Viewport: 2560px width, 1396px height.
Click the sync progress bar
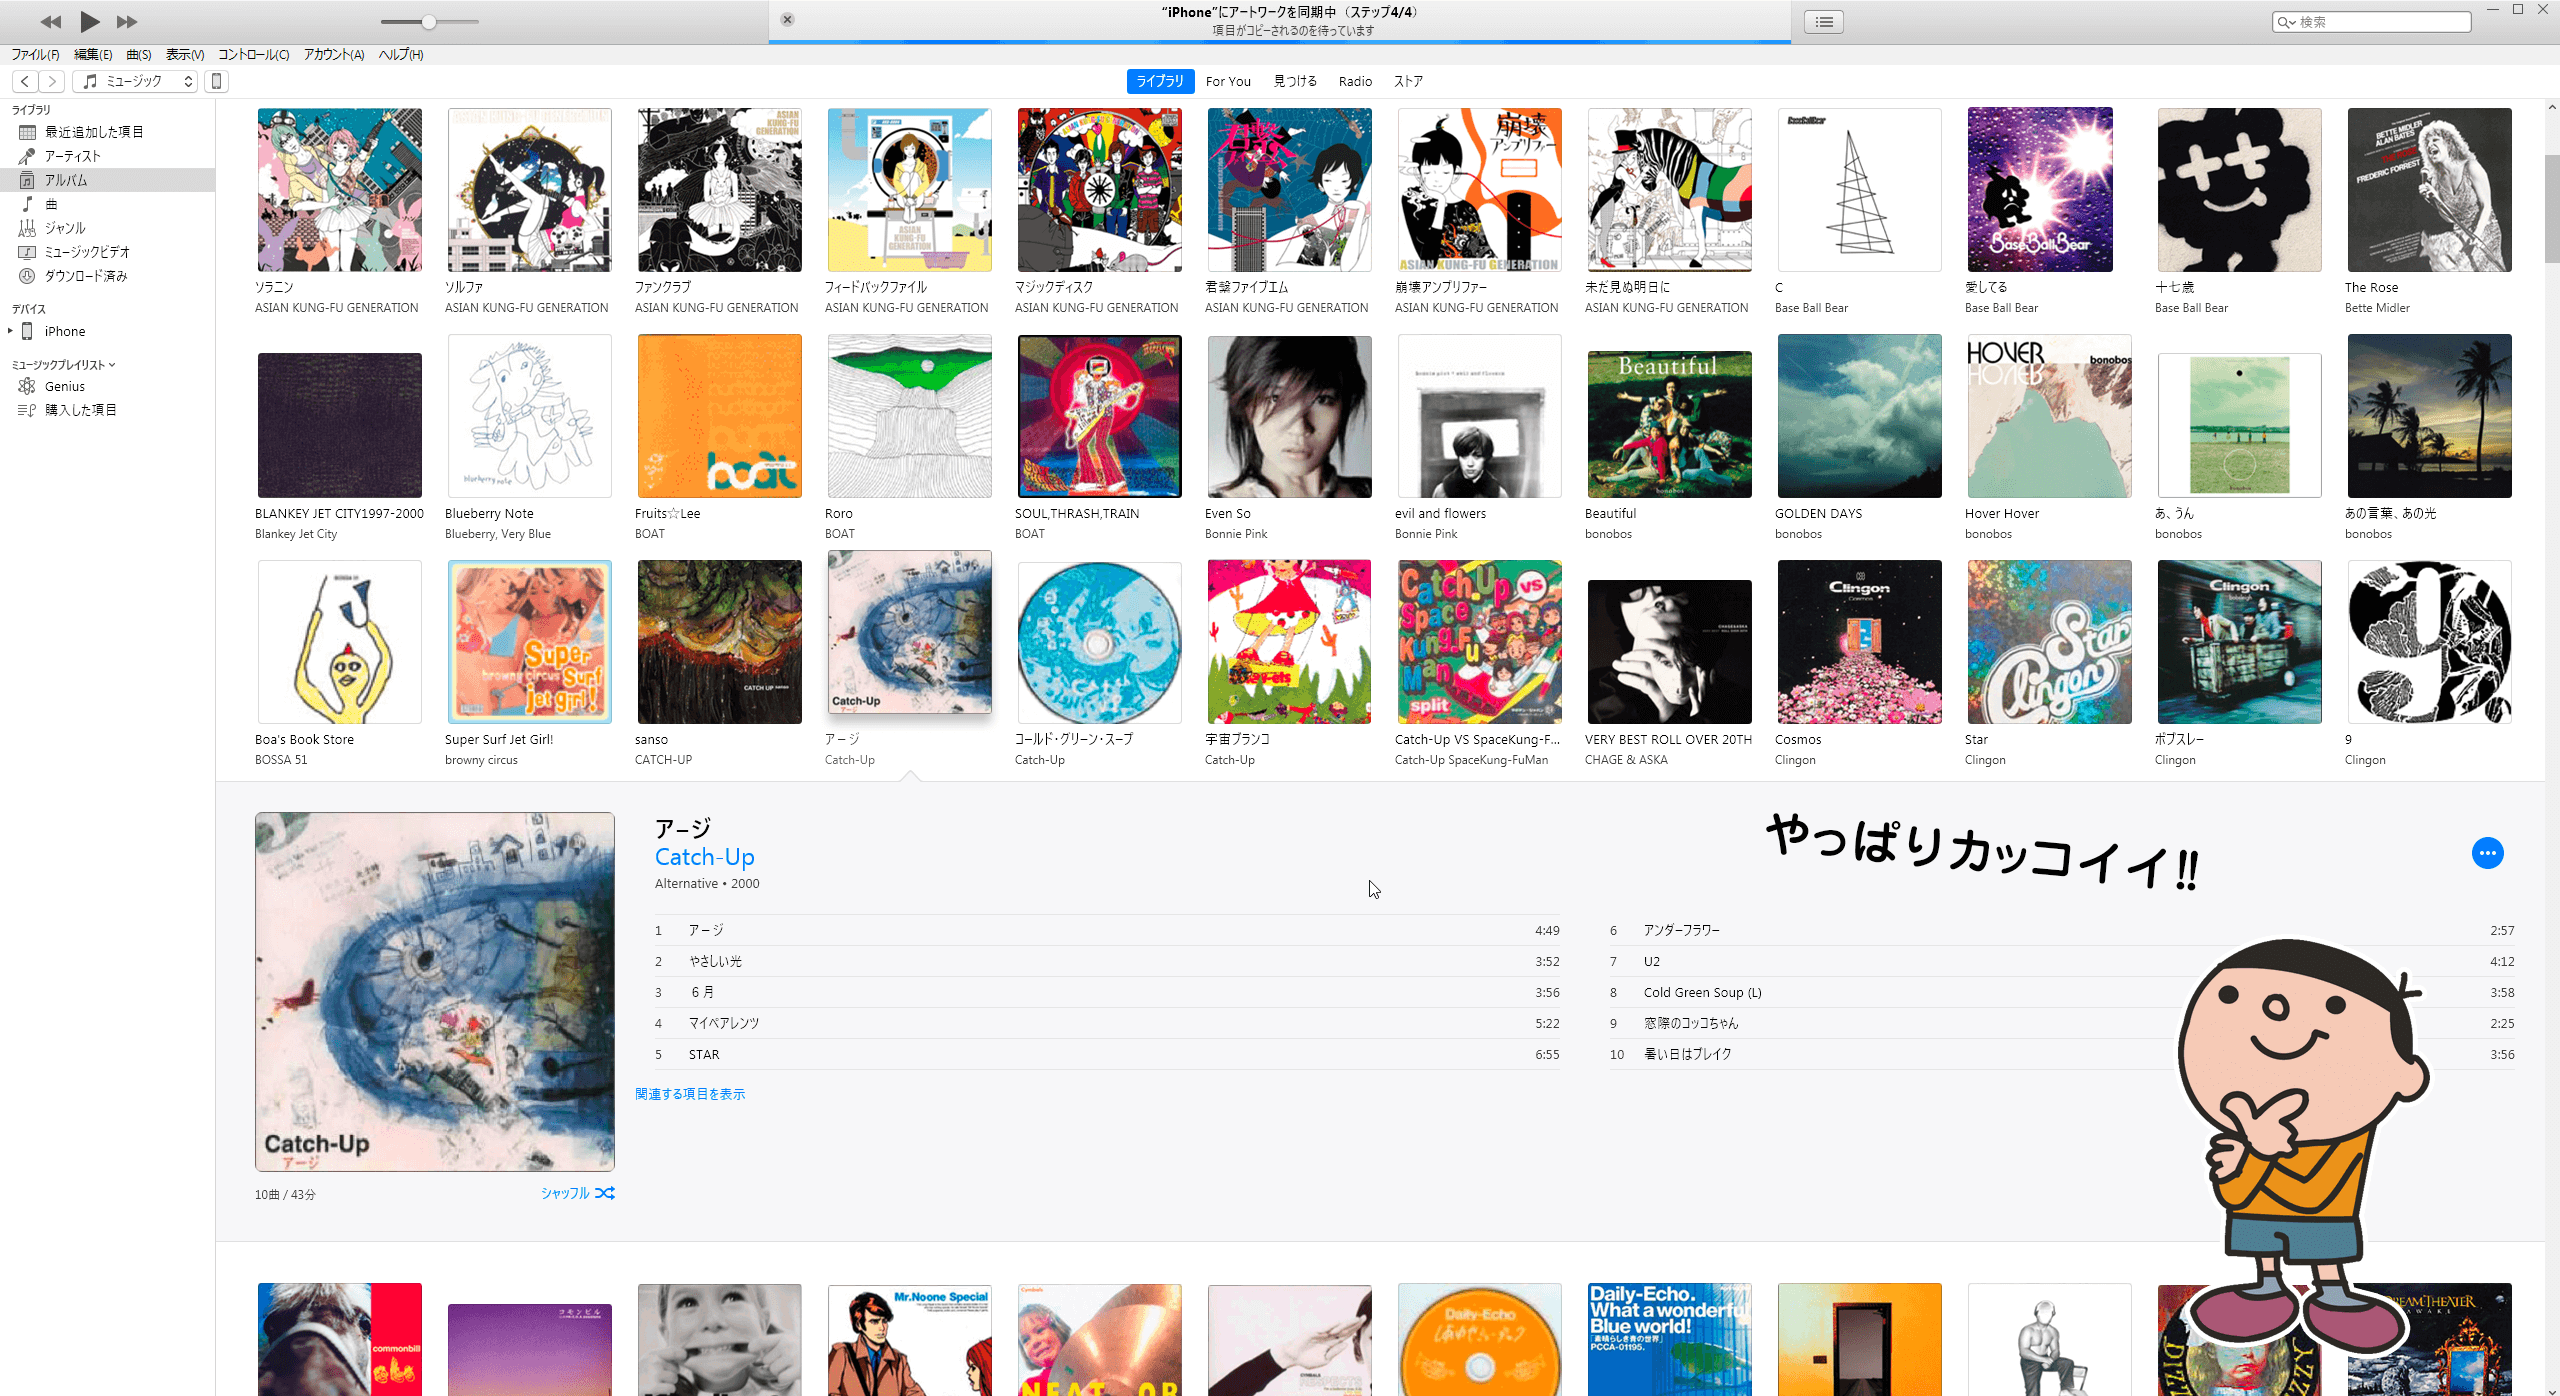pos(1280,42)
